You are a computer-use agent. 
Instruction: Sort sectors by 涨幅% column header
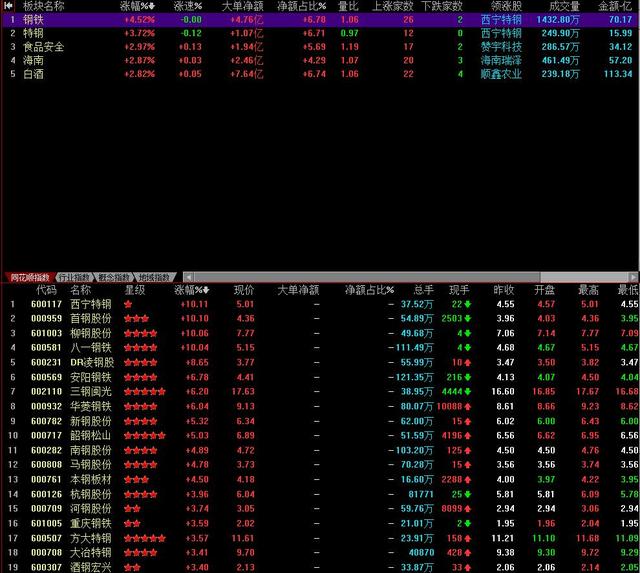[138, 6]
